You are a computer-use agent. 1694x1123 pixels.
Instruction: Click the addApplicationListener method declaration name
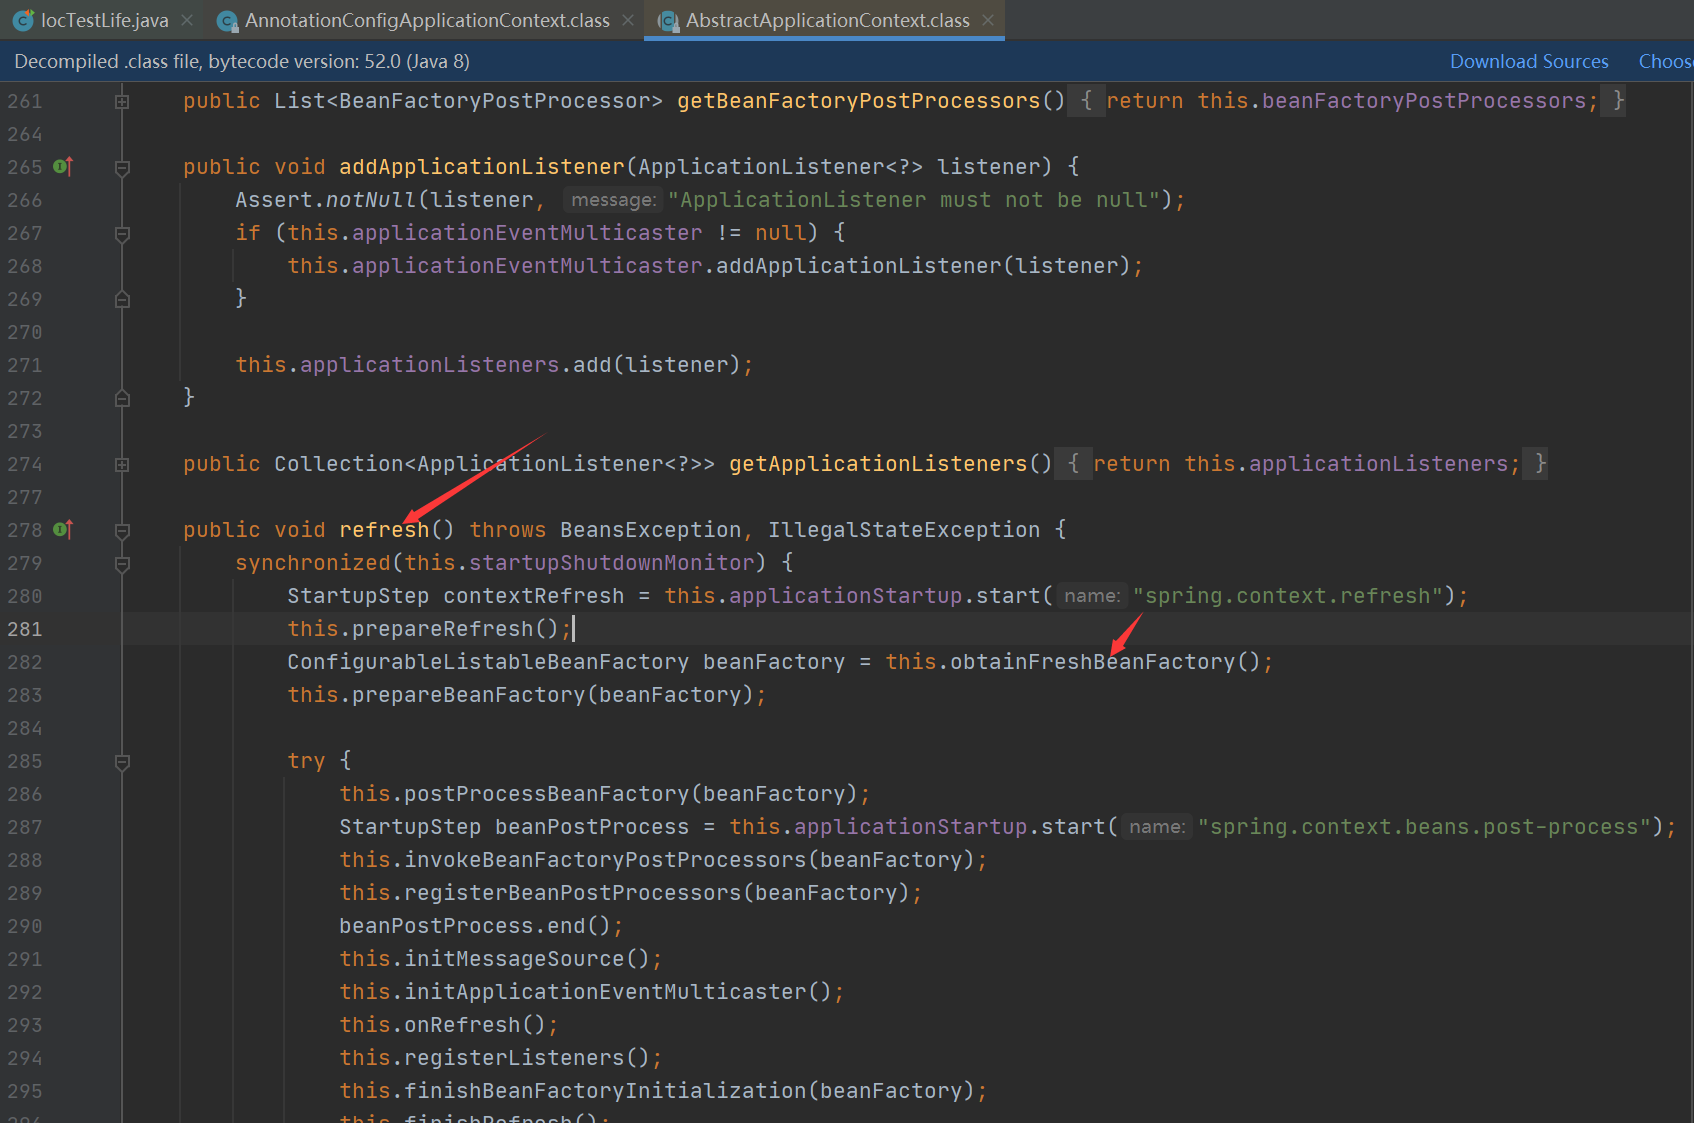coord(482,167)
